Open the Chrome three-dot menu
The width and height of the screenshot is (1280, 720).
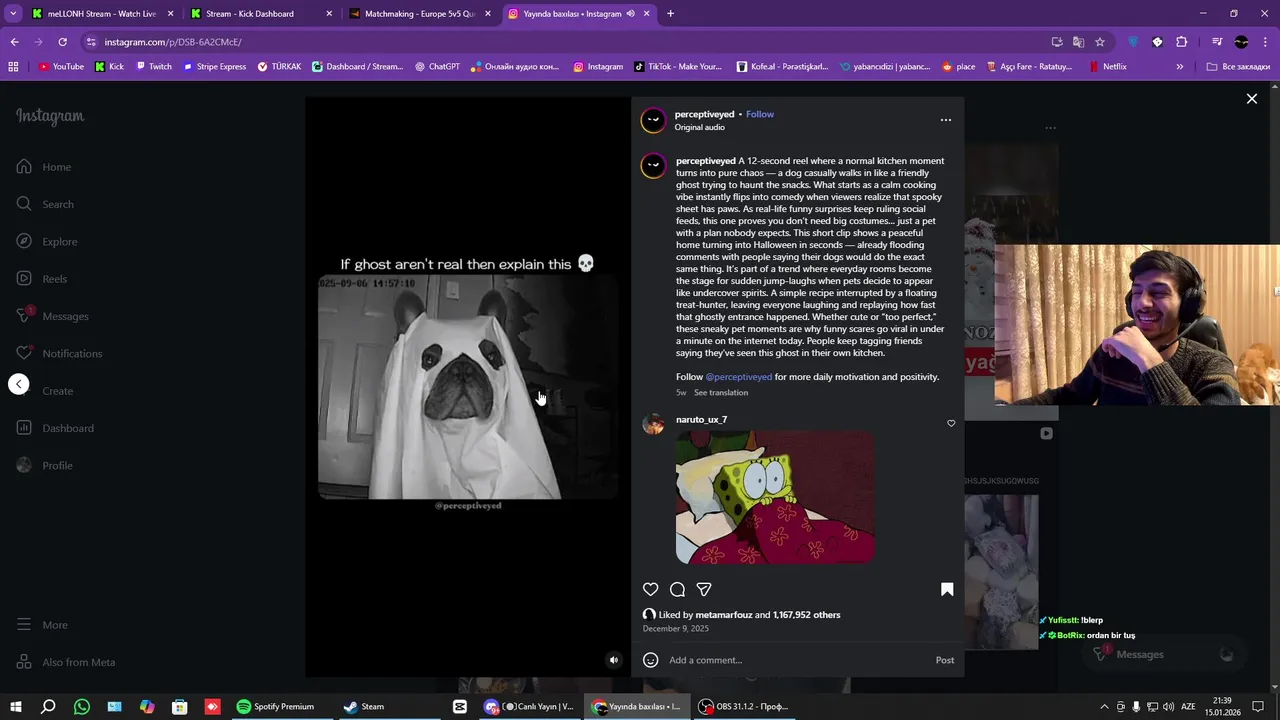coord(1266,42)
